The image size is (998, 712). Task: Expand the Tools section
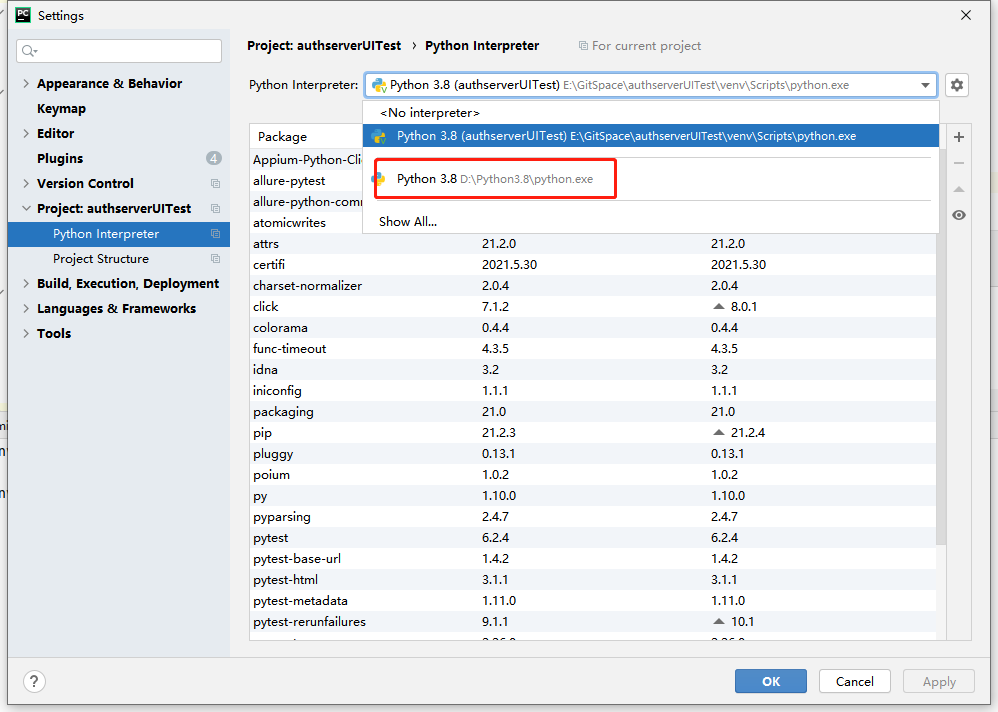(26, 333)
